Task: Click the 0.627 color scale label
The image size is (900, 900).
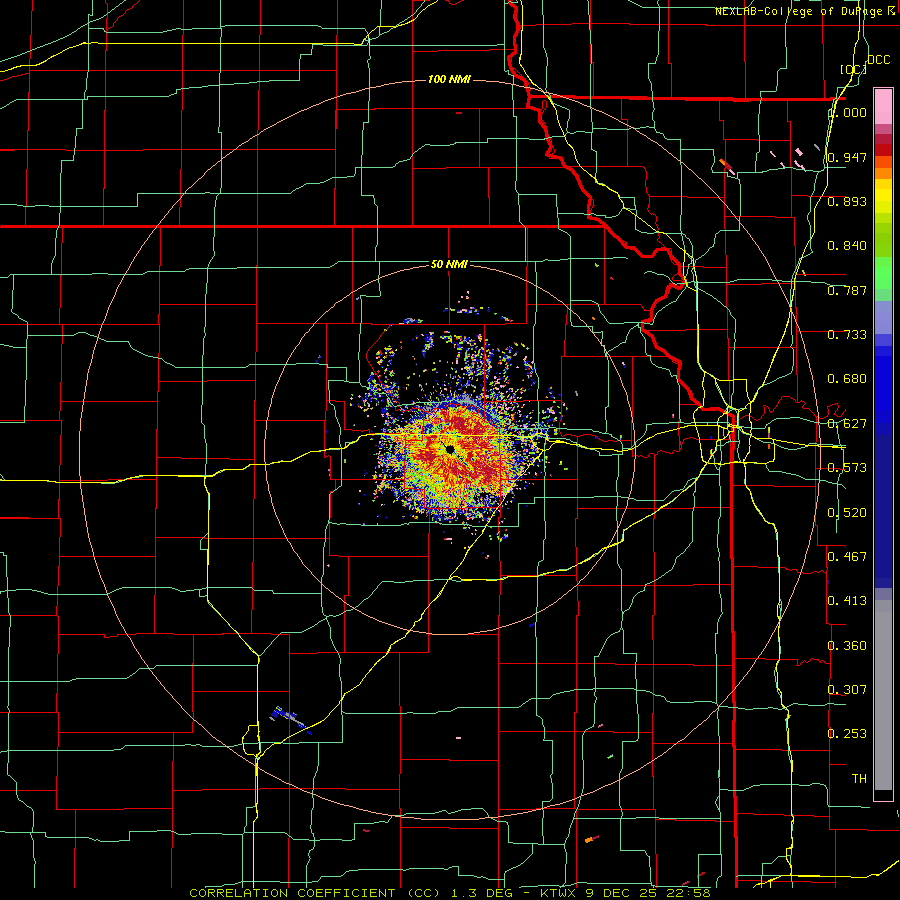Action: click(x=847, y=424)
